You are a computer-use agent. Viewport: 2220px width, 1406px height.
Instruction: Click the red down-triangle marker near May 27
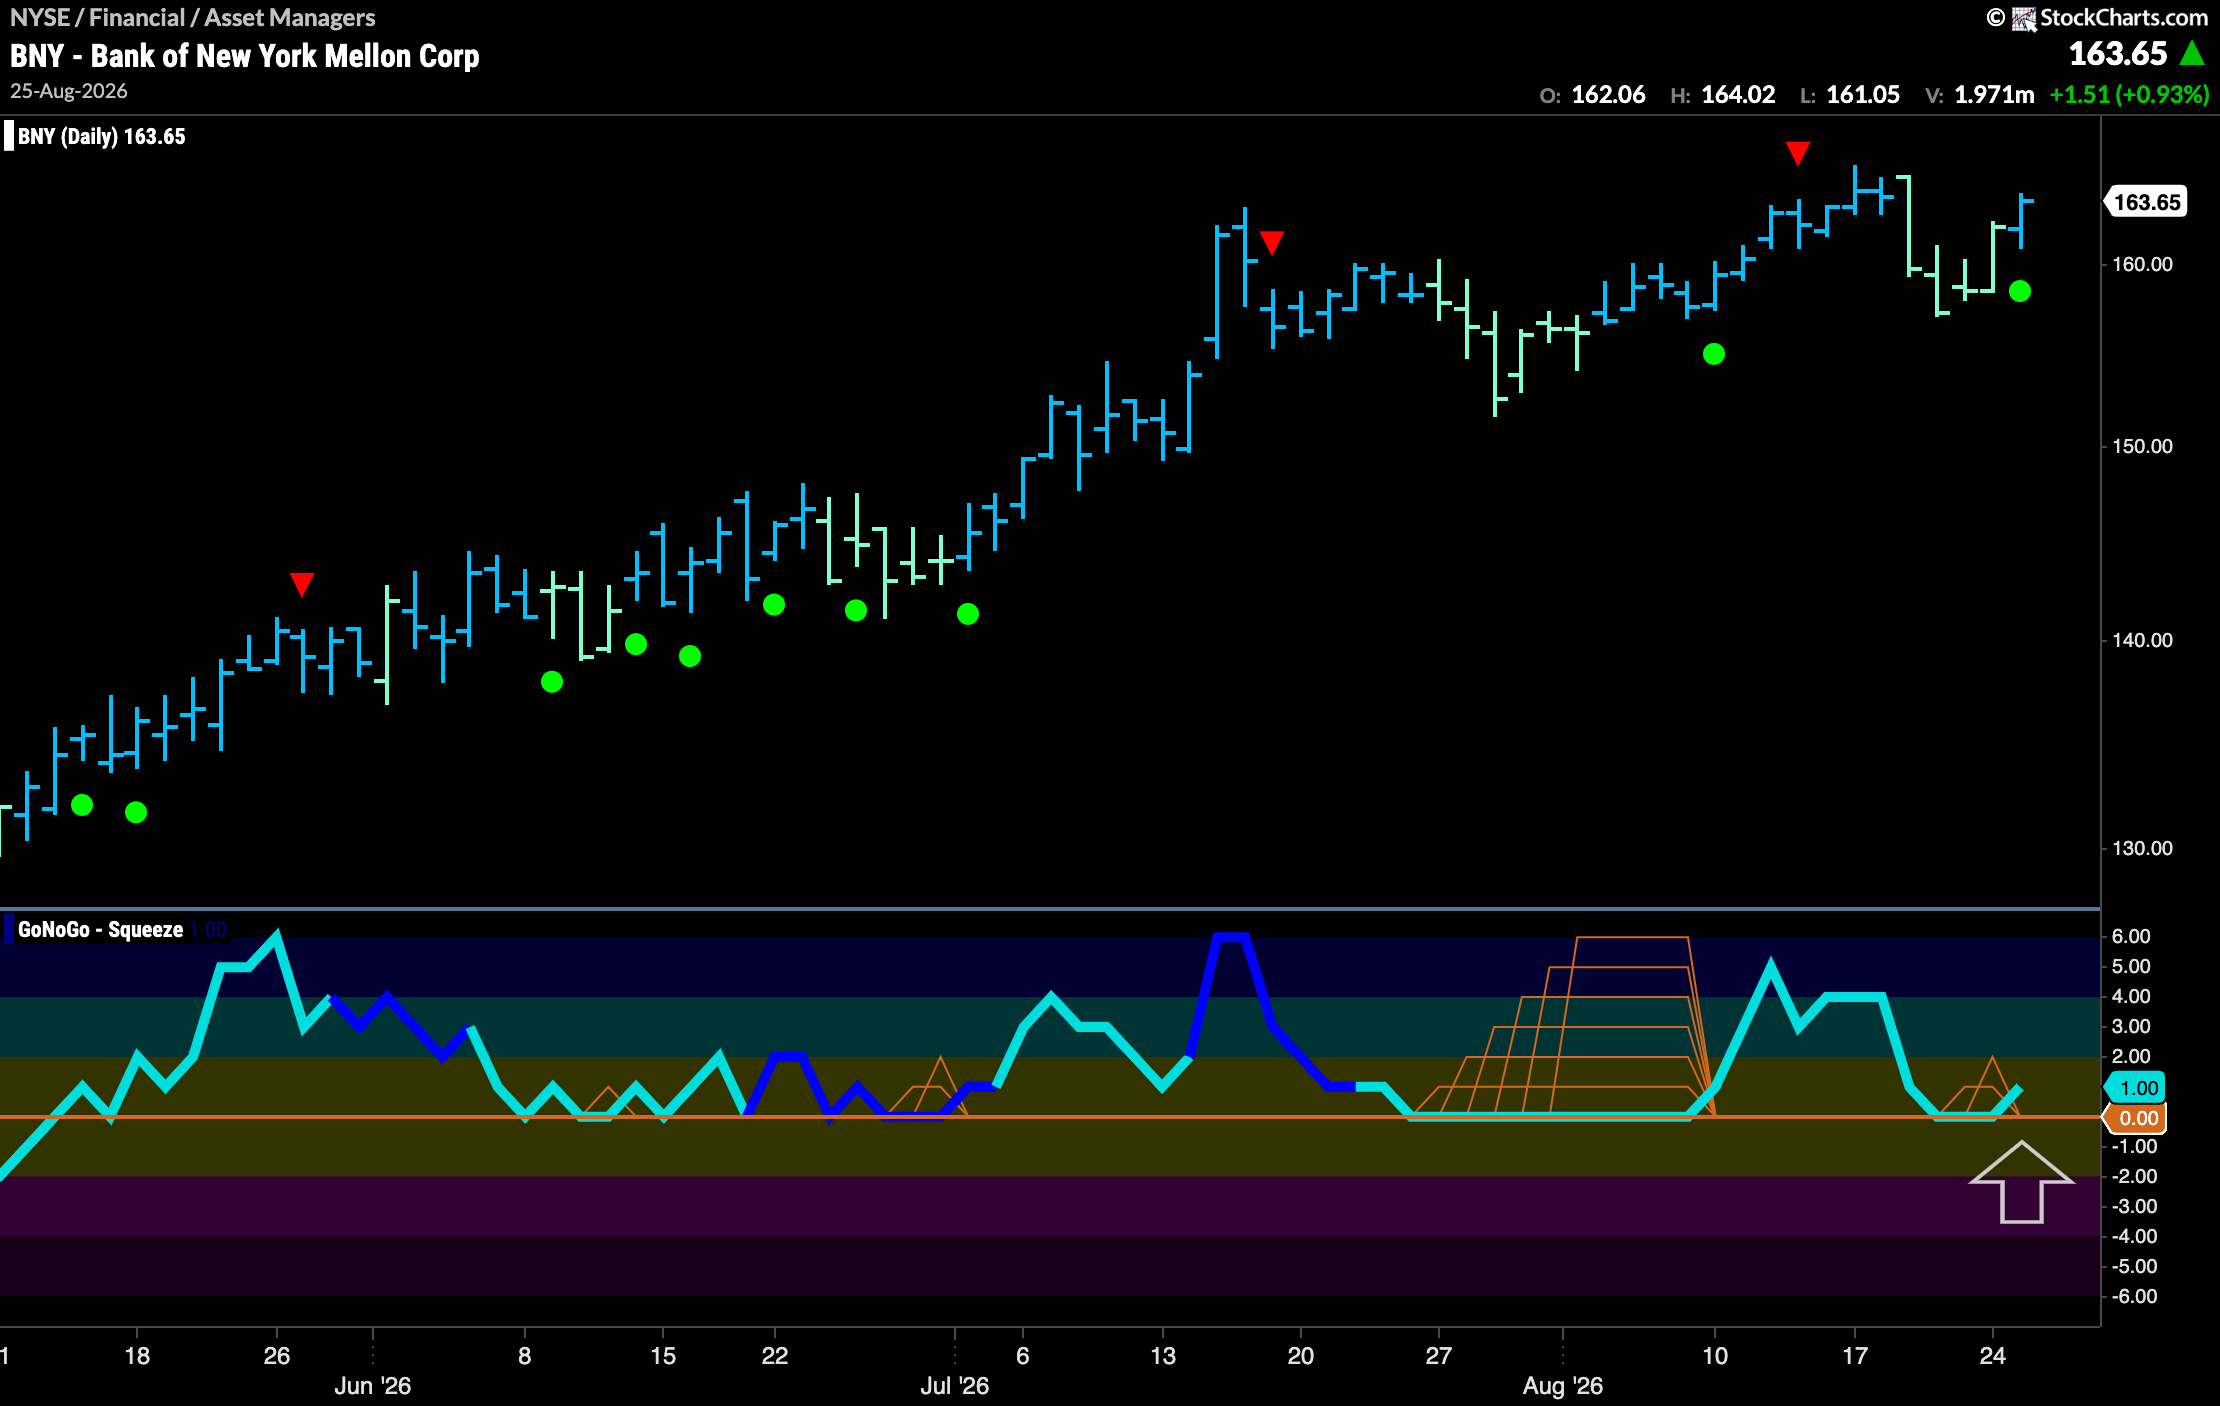pyautogui.click(x=302, y=584)
